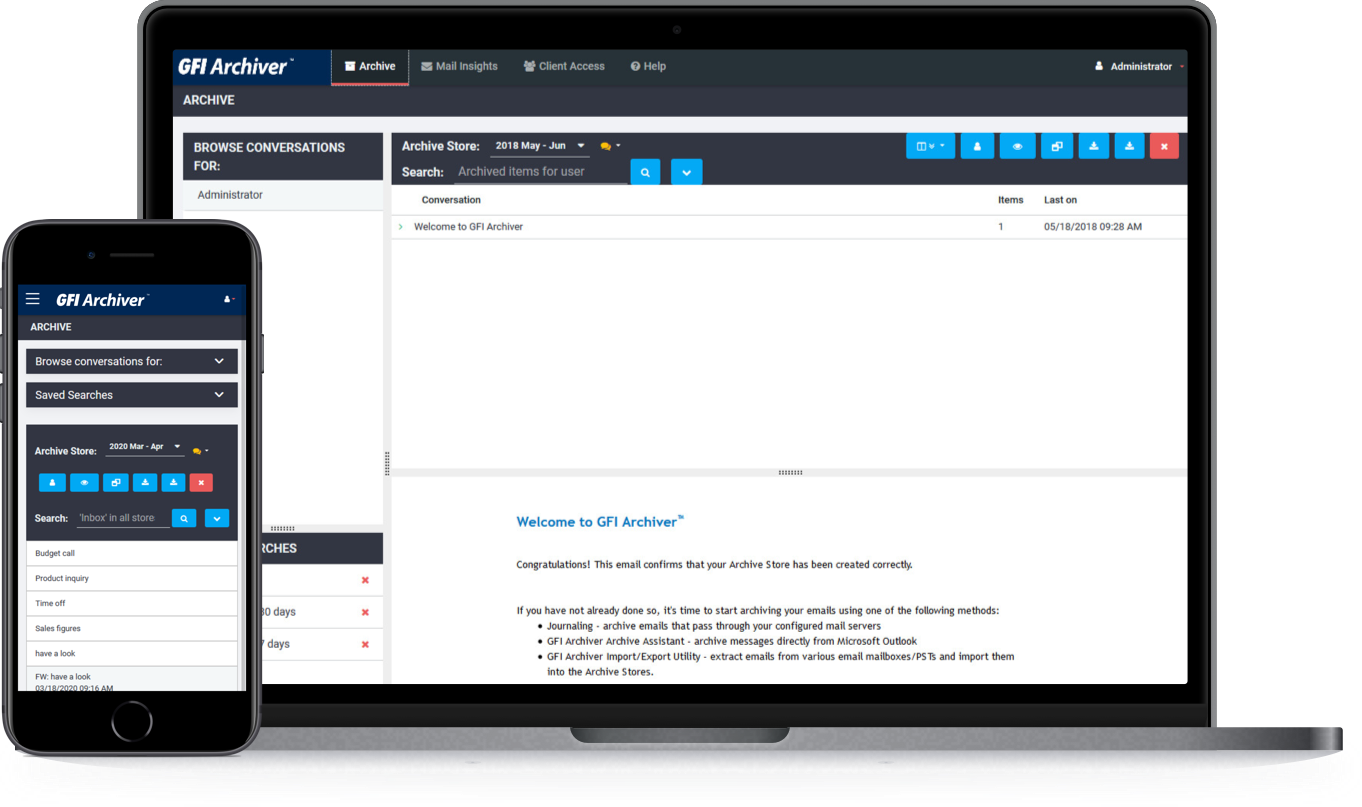Image resolution: width=1362 pixels, height=807 pixels.
Task: Click the desktop toolbar user icon button
Action: click(977, 146)
